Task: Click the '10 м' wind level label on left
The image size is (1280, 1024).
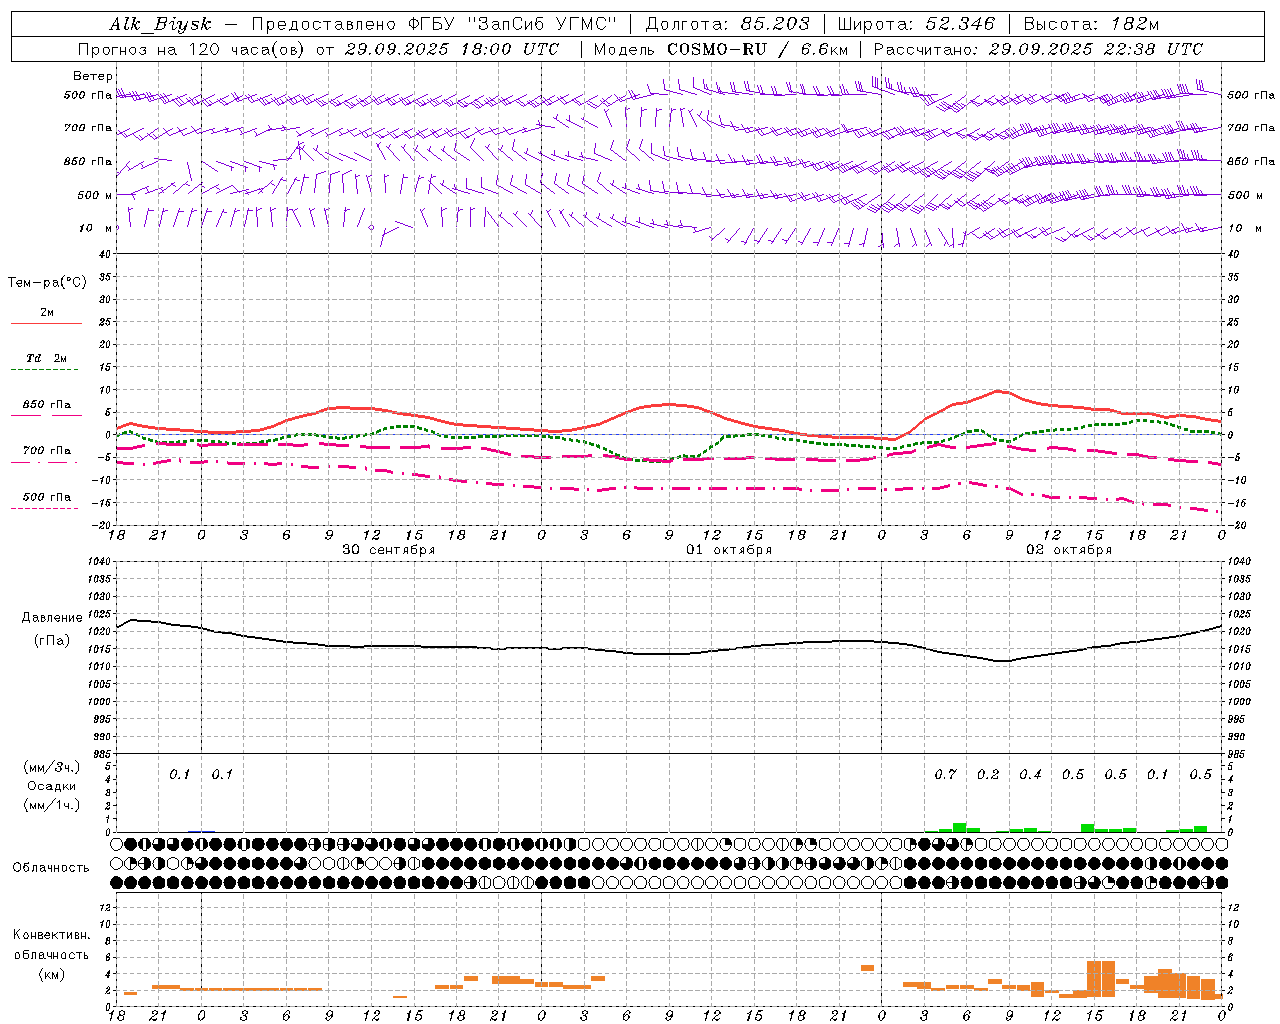Action: [96, 228]
